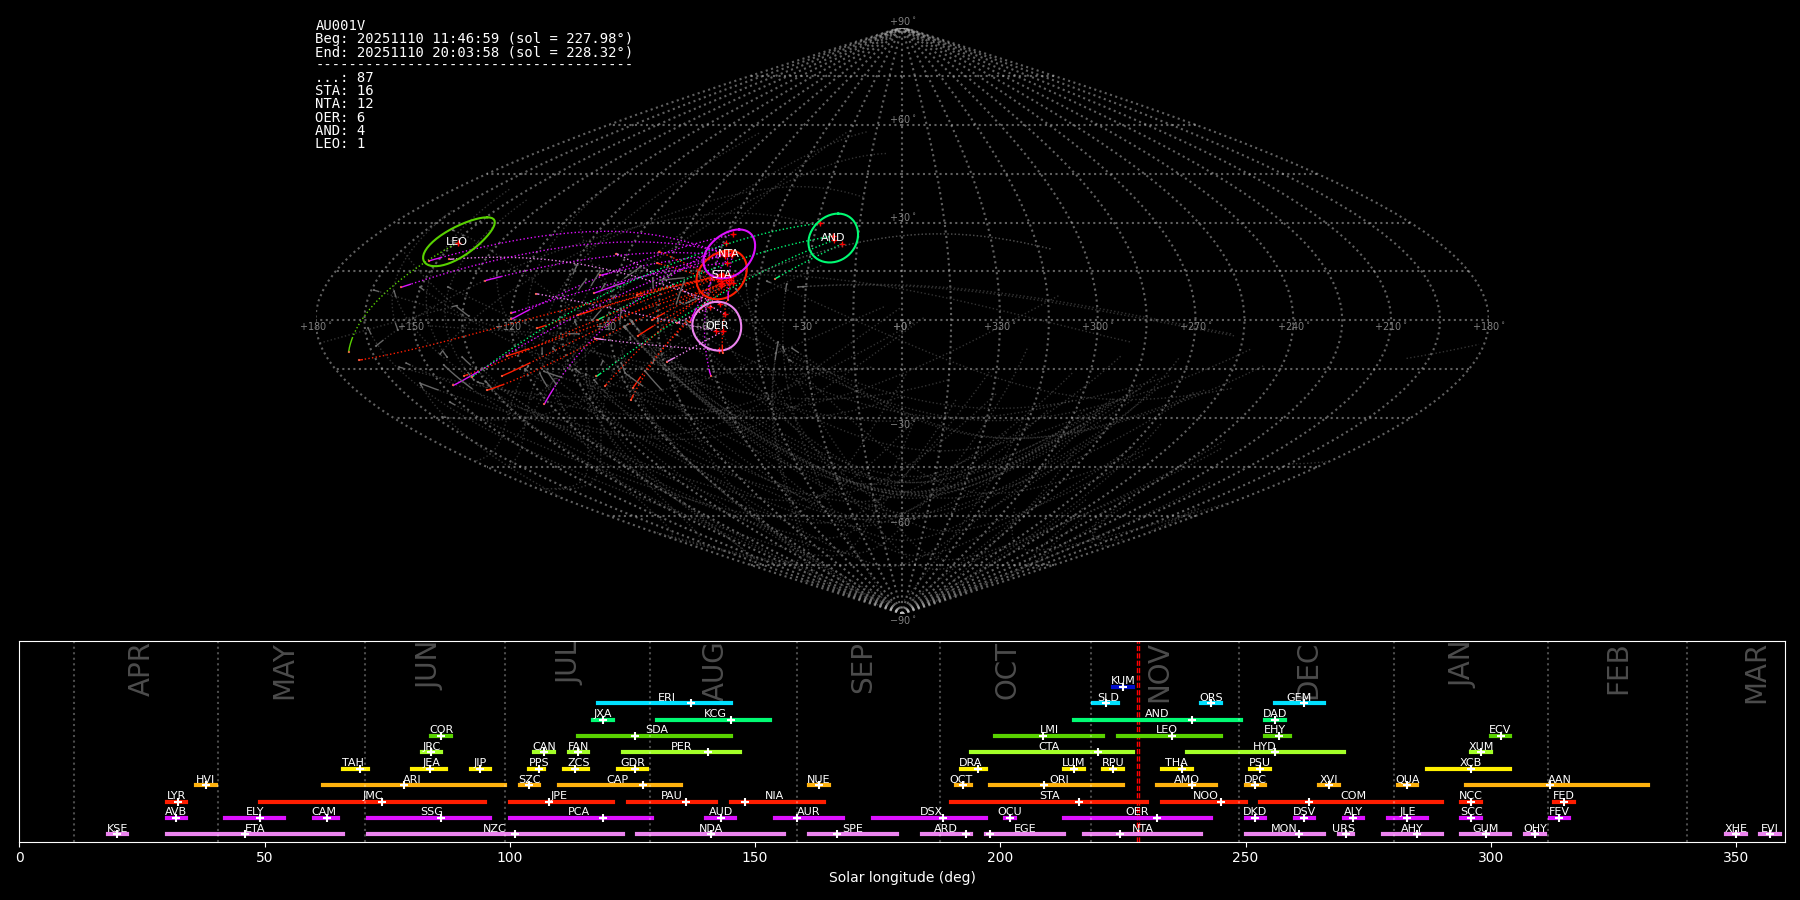Select the ERI cyan activity bar
This screenshot has width=1800, height=900.
tap(664, 703)
